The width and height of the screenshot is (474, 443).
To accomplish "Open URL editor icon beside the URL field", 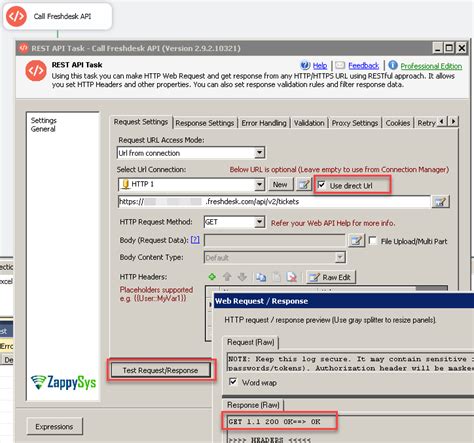I will click(x=440, y=202).
